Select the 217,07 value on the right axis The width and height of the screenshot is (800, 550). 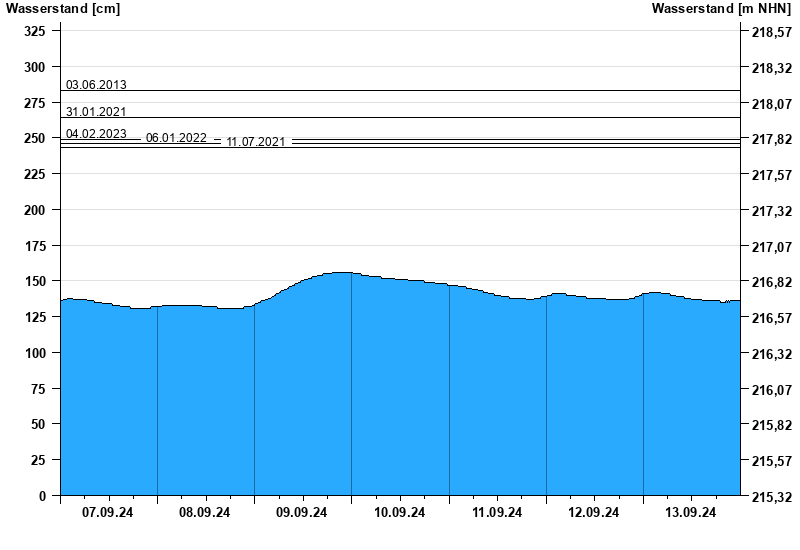(771, 247)
